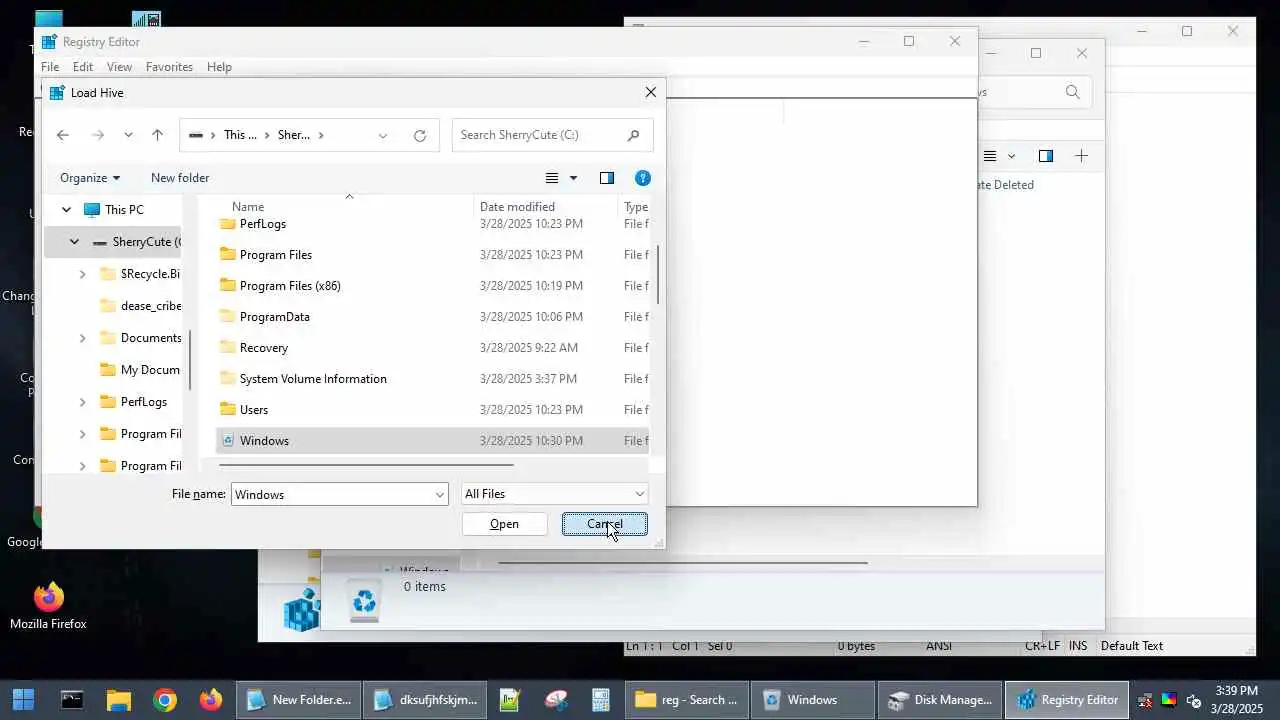Viewport: 1280px width, 720px height.
Task: Select Program Files folder icon in list
Action: point(227,254)
